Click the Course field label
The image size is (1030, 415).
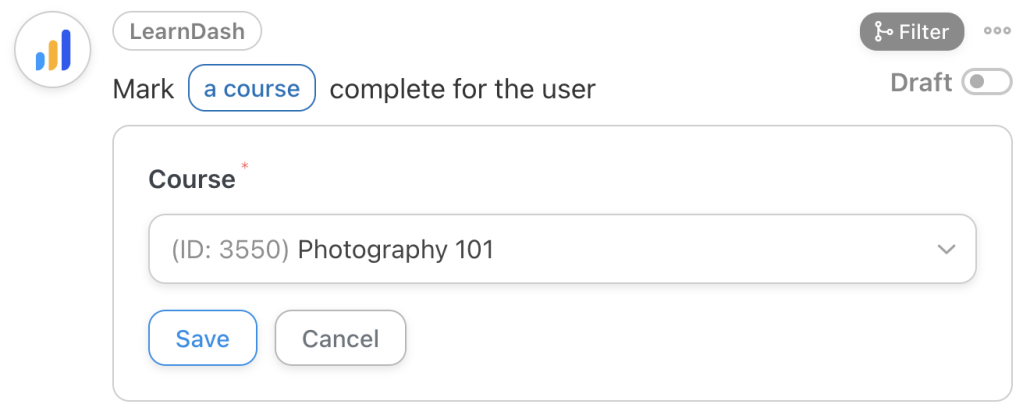191,179
